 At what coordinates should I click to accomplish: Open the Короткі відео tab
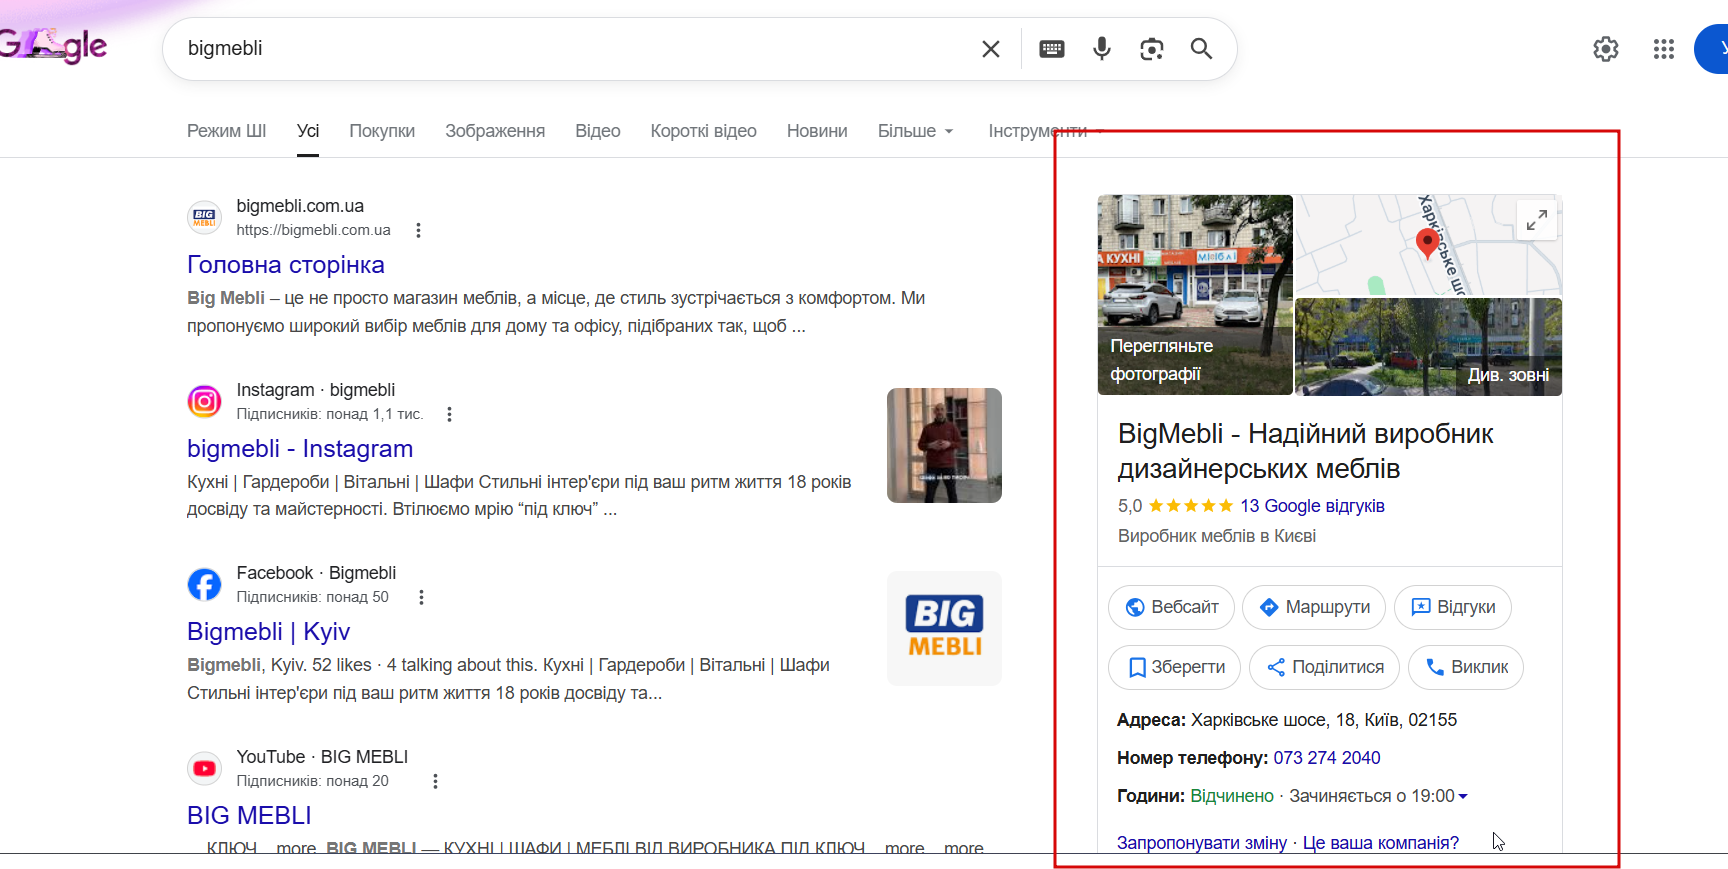click(704, 131)
